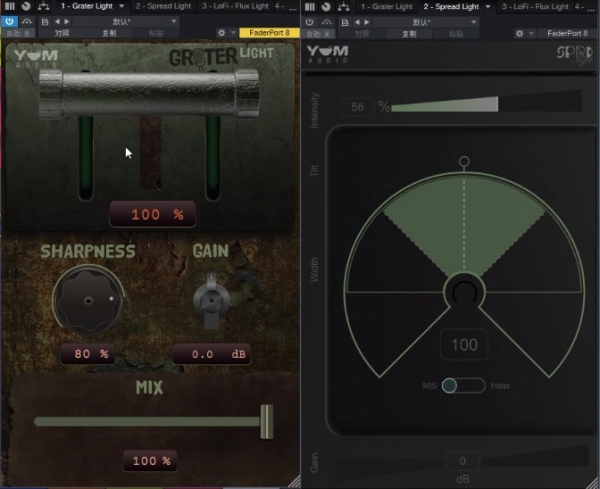Go to previous preset in Grater Light window

[x=57, y=22]
